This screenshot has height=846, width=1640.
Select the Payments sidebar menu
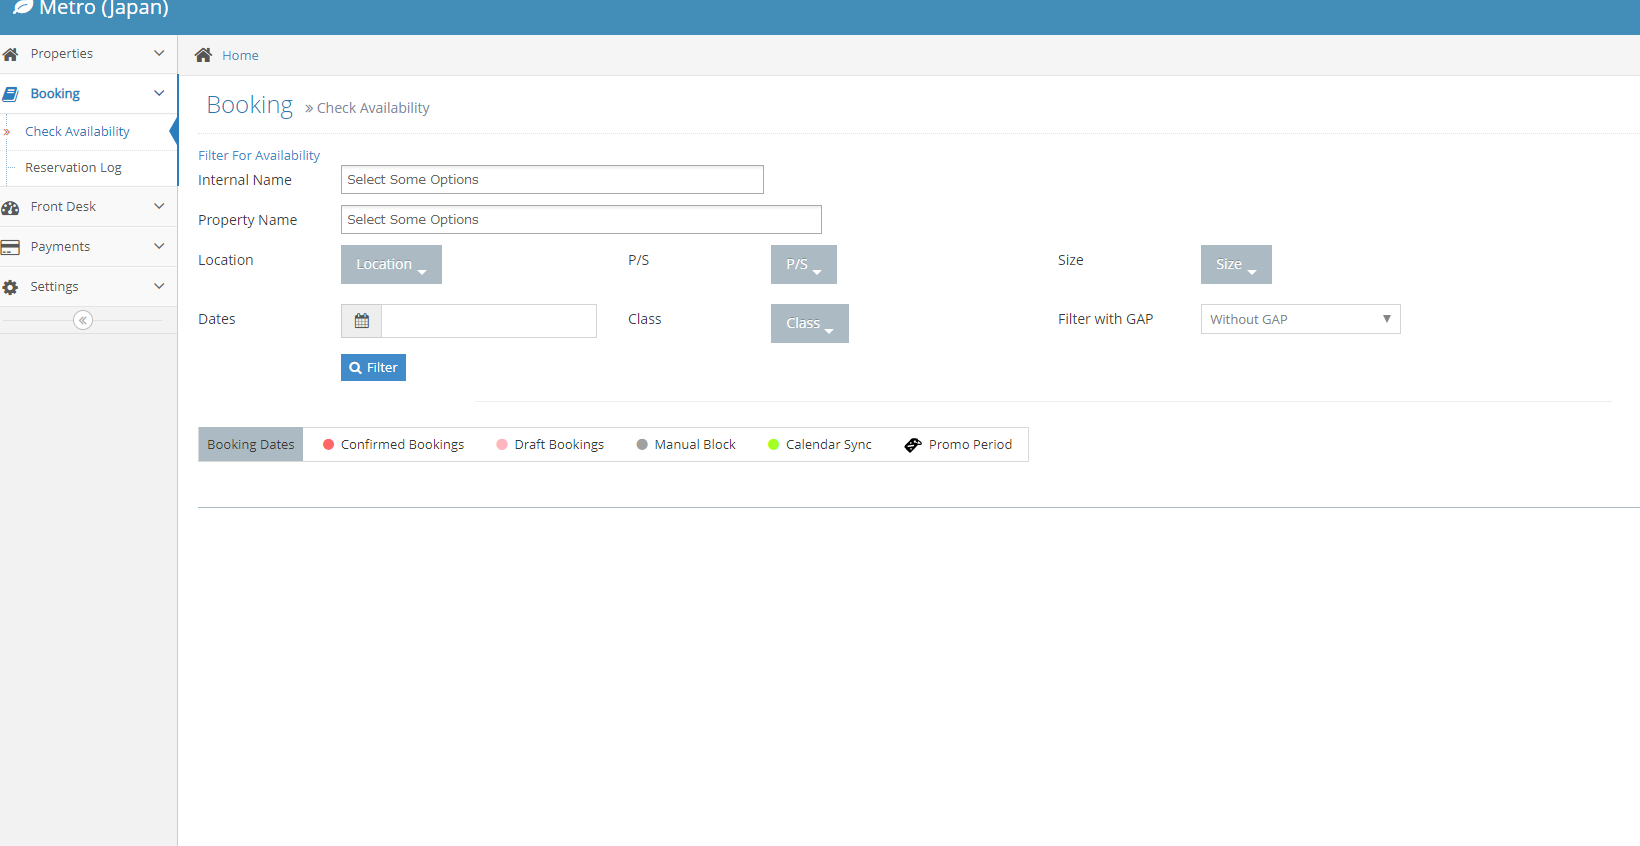click(88, 247)
